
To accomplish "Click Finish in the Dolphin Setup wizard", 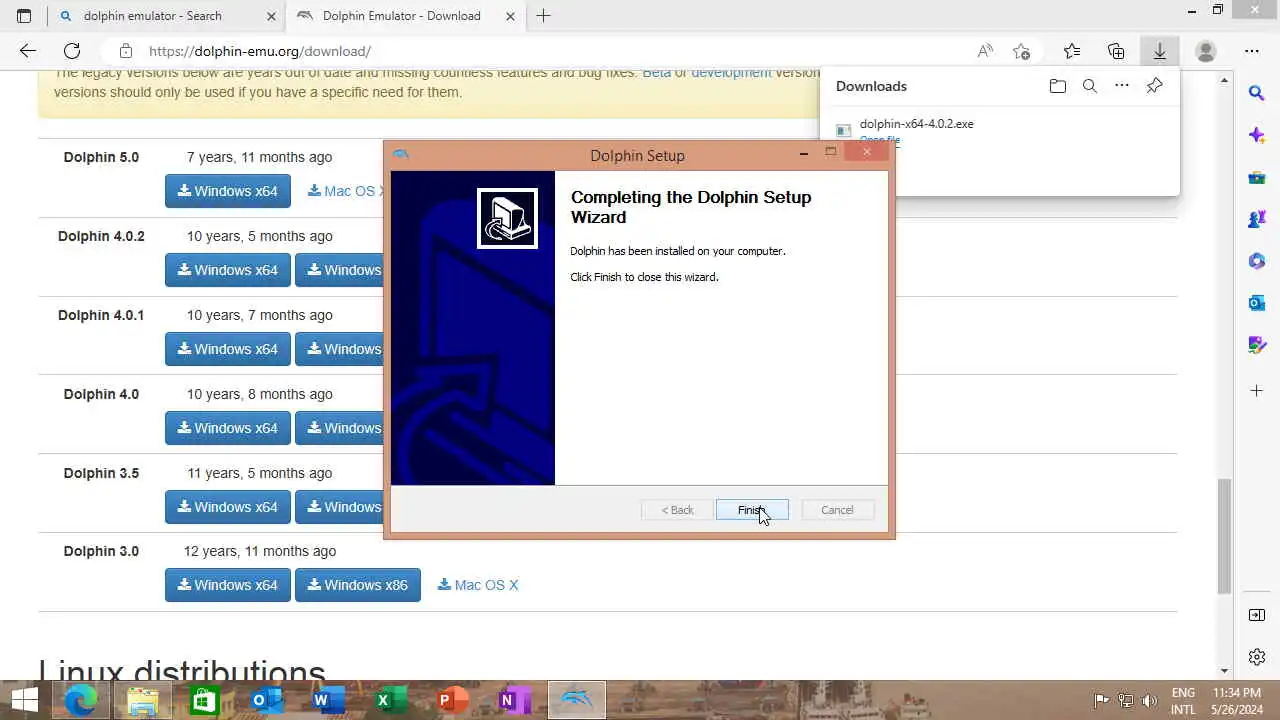I will 752,510.
